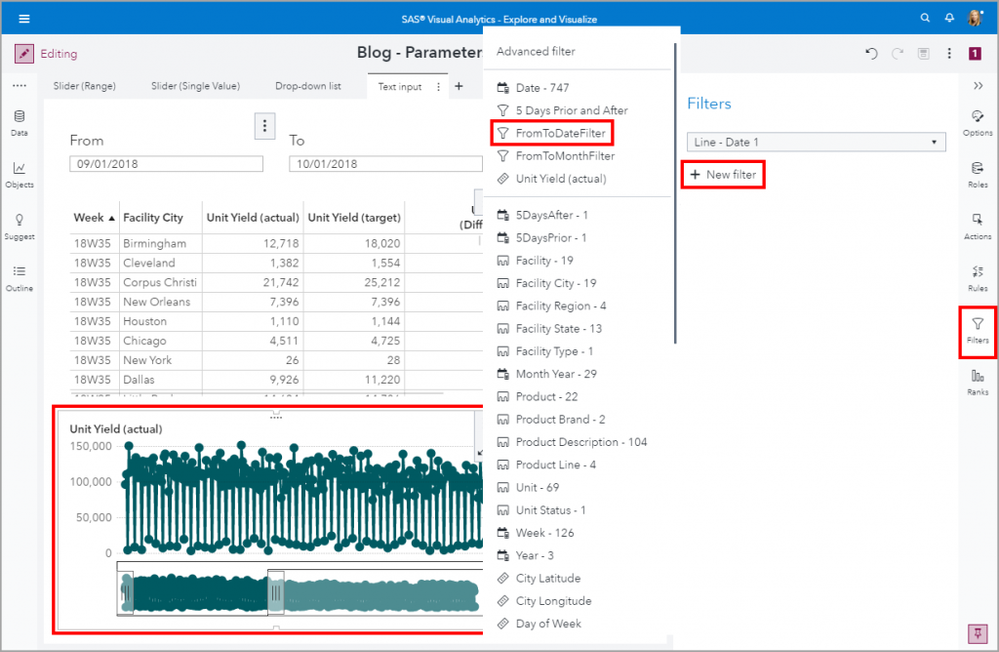999x652 pixels.
Task: Open the Suggest pane
Action: [x=19, y=227]
